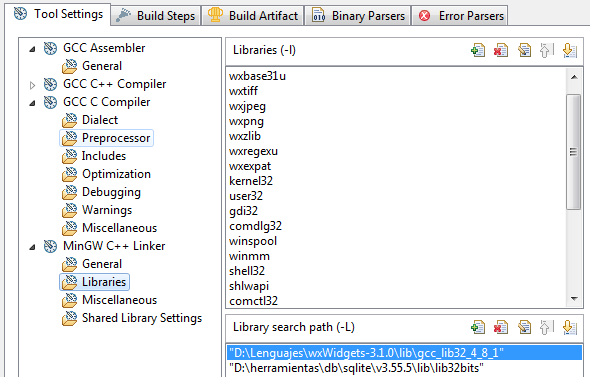Viewport: 590px width, 377px height.
Task: Expand the GCC C++ Compiler tree node
Action: 33,85
